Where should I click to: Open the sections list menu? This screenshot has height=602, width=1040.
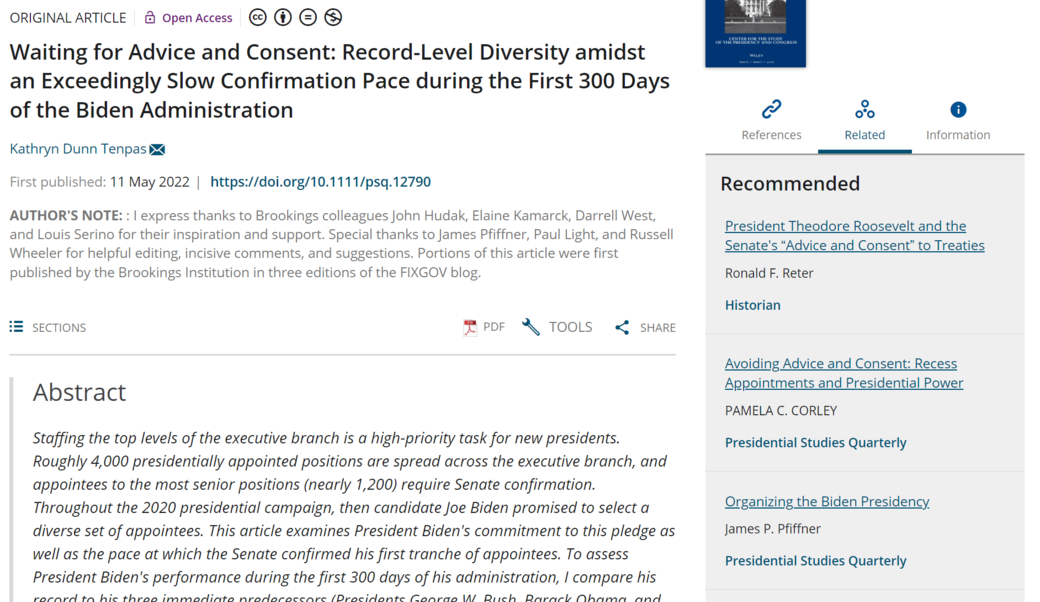[48, 327]
